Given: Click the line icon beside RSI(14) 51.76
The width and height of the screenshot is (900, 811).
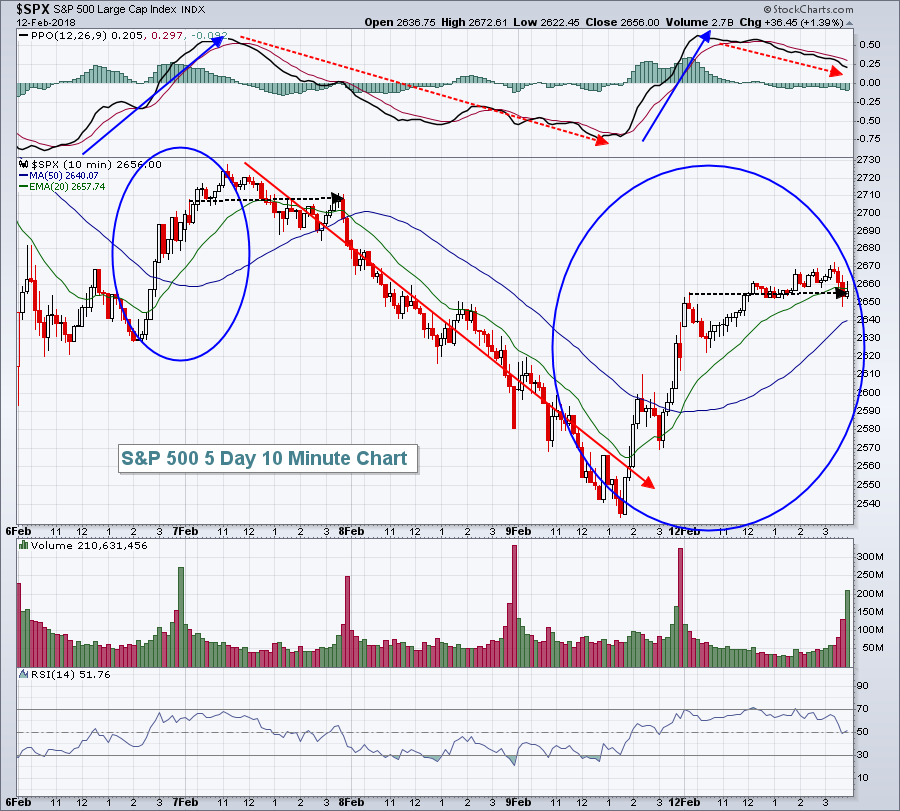Looking at the screenshot, I should 24,674.
